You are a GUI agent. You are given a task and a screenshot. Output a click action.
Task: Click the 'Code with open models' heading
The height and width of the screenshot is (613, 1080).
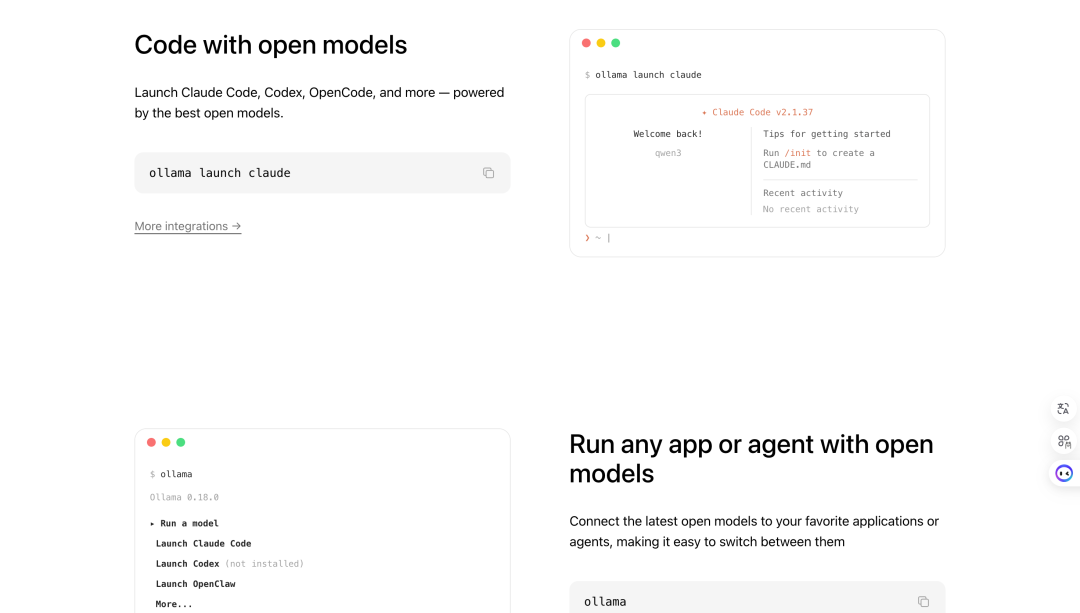[x=271, y=45]
